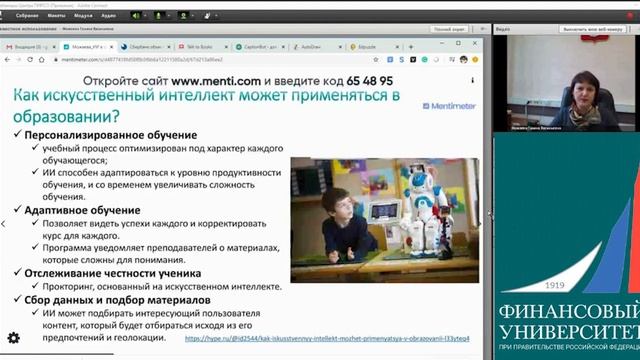The height and width of the screenshot is (360, 640).
Task: Click the green round extension icon
Action: coord(424,60)
